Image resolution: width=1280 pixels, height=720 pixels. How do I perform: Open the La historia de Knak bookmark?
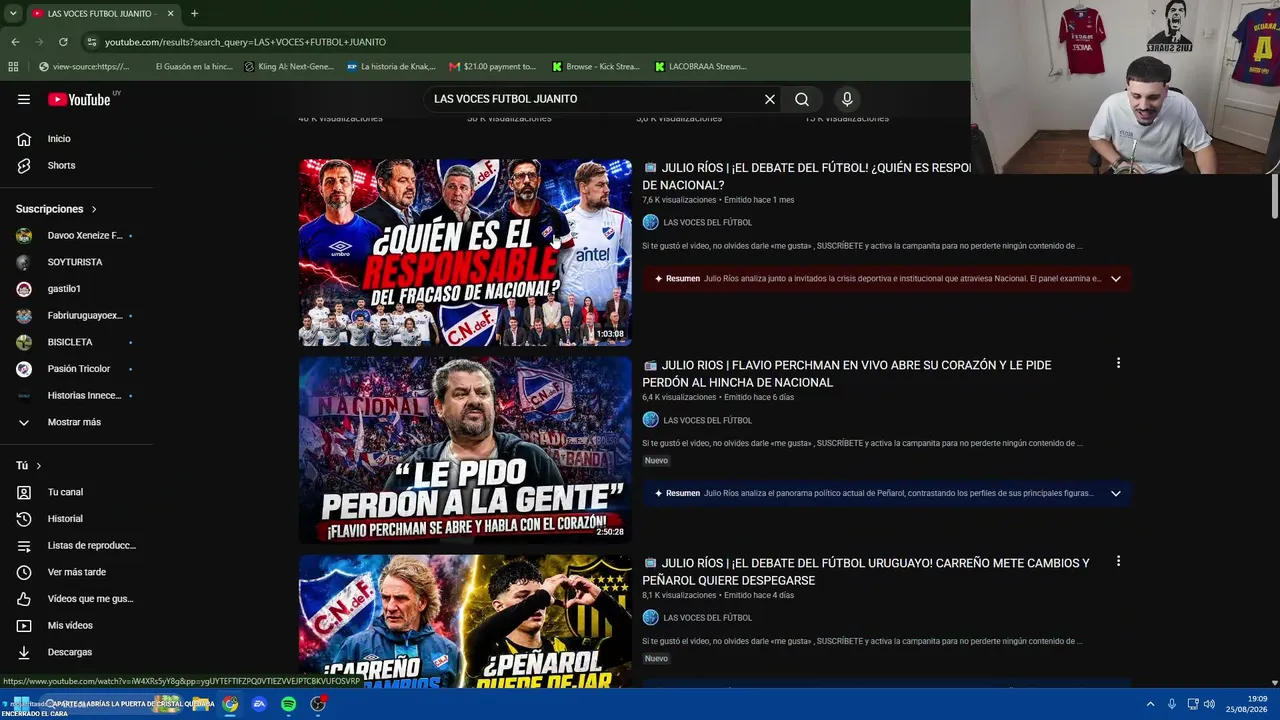coord(391,67)
